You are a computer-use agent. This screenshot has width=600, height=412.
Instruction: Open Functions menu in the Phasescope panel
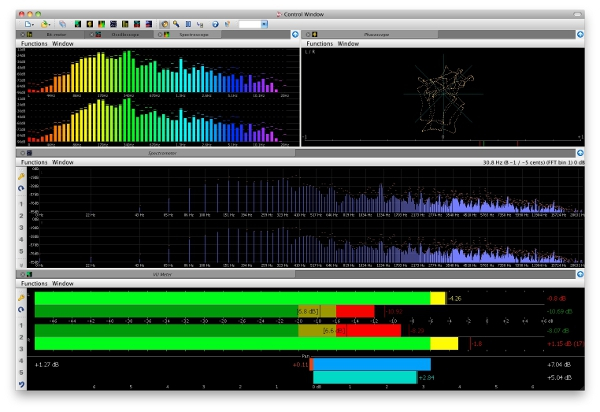[318, 44]
